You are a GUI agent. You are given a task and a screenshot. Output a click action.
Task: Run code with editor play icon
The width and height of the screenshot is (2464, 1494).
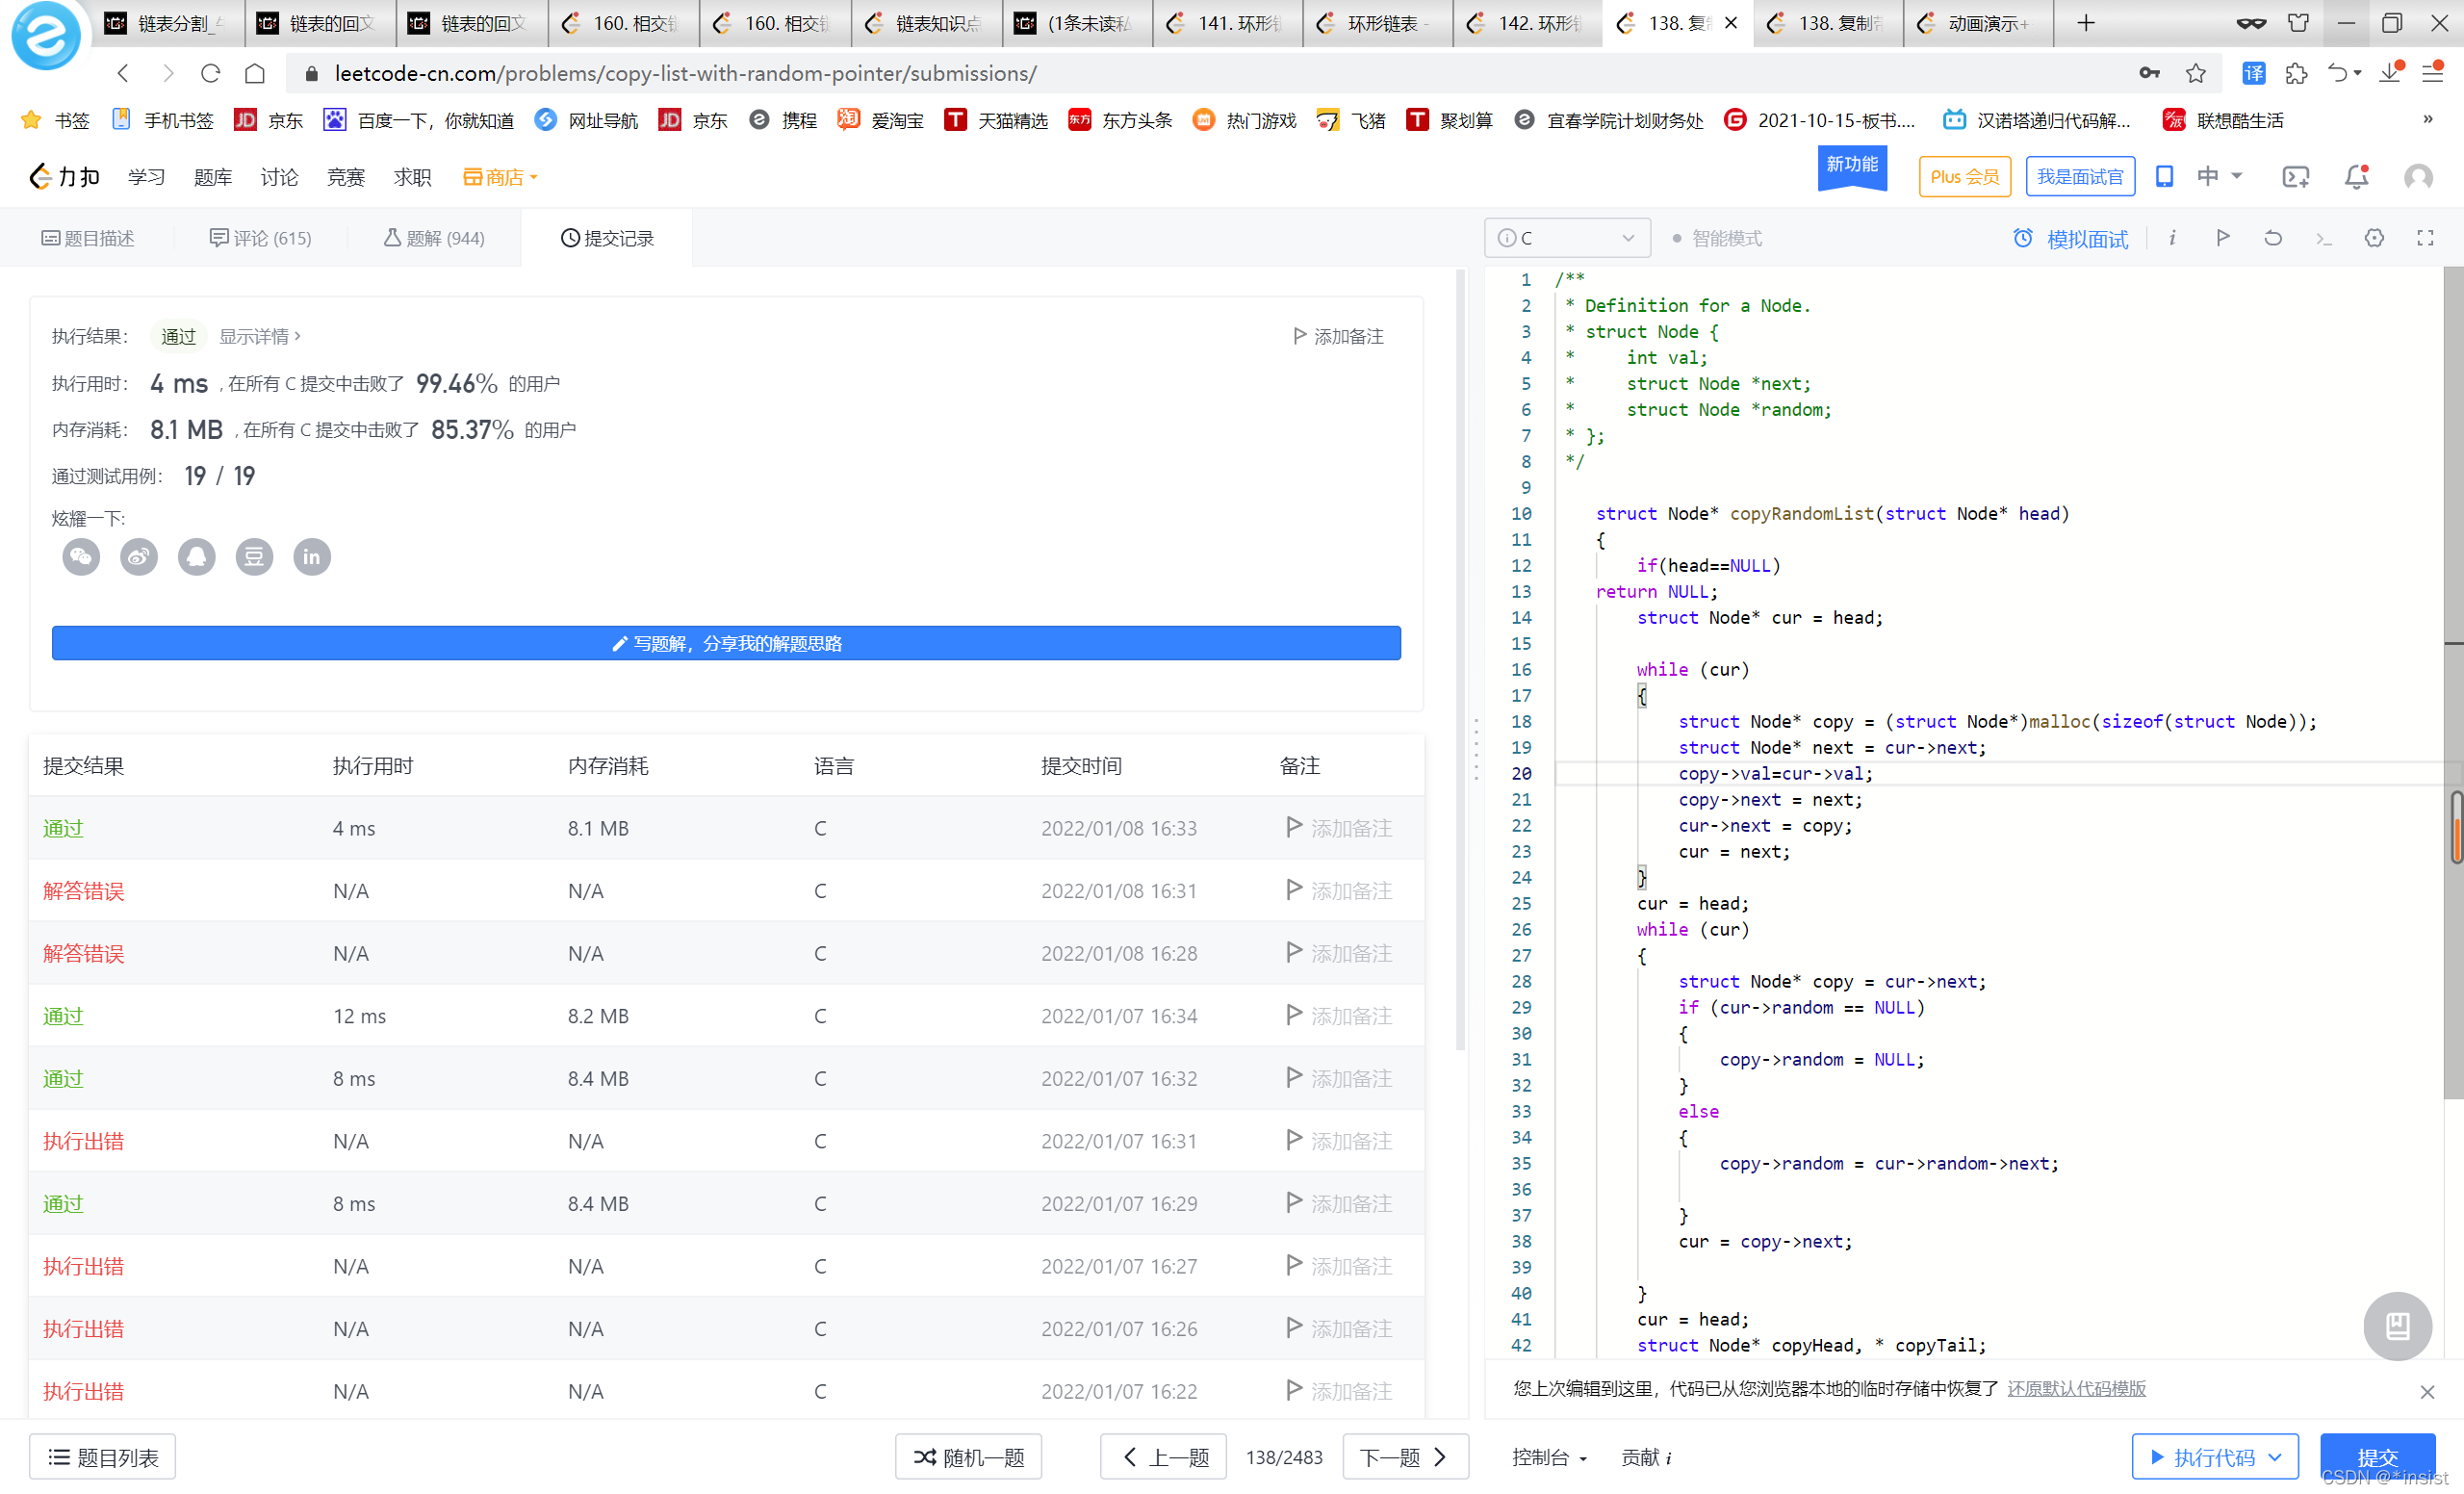(2222, 238)
